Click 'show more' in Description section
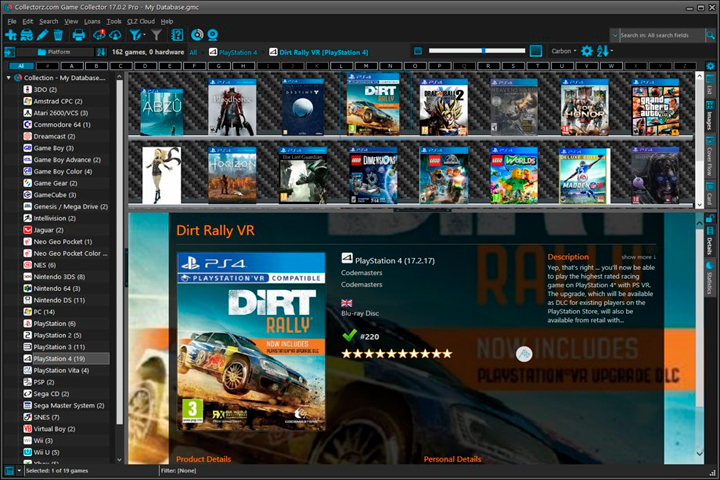Image resolution: width=720 pixels, height=480 pixels. pyautogui.click(x=639, y=257)
